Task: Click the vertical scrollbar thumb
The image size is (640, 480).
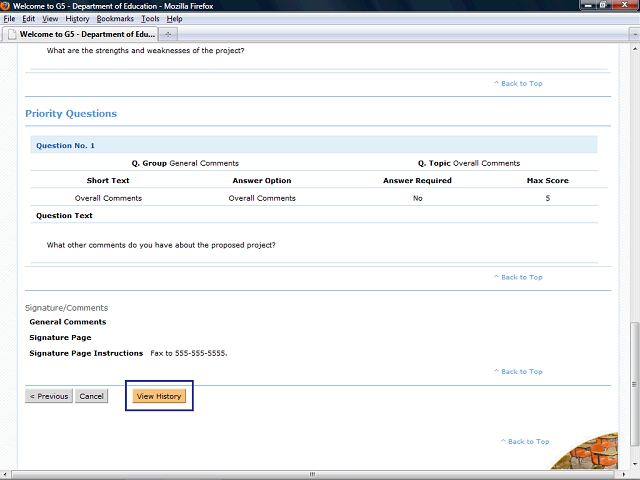Action: (634, 384)
